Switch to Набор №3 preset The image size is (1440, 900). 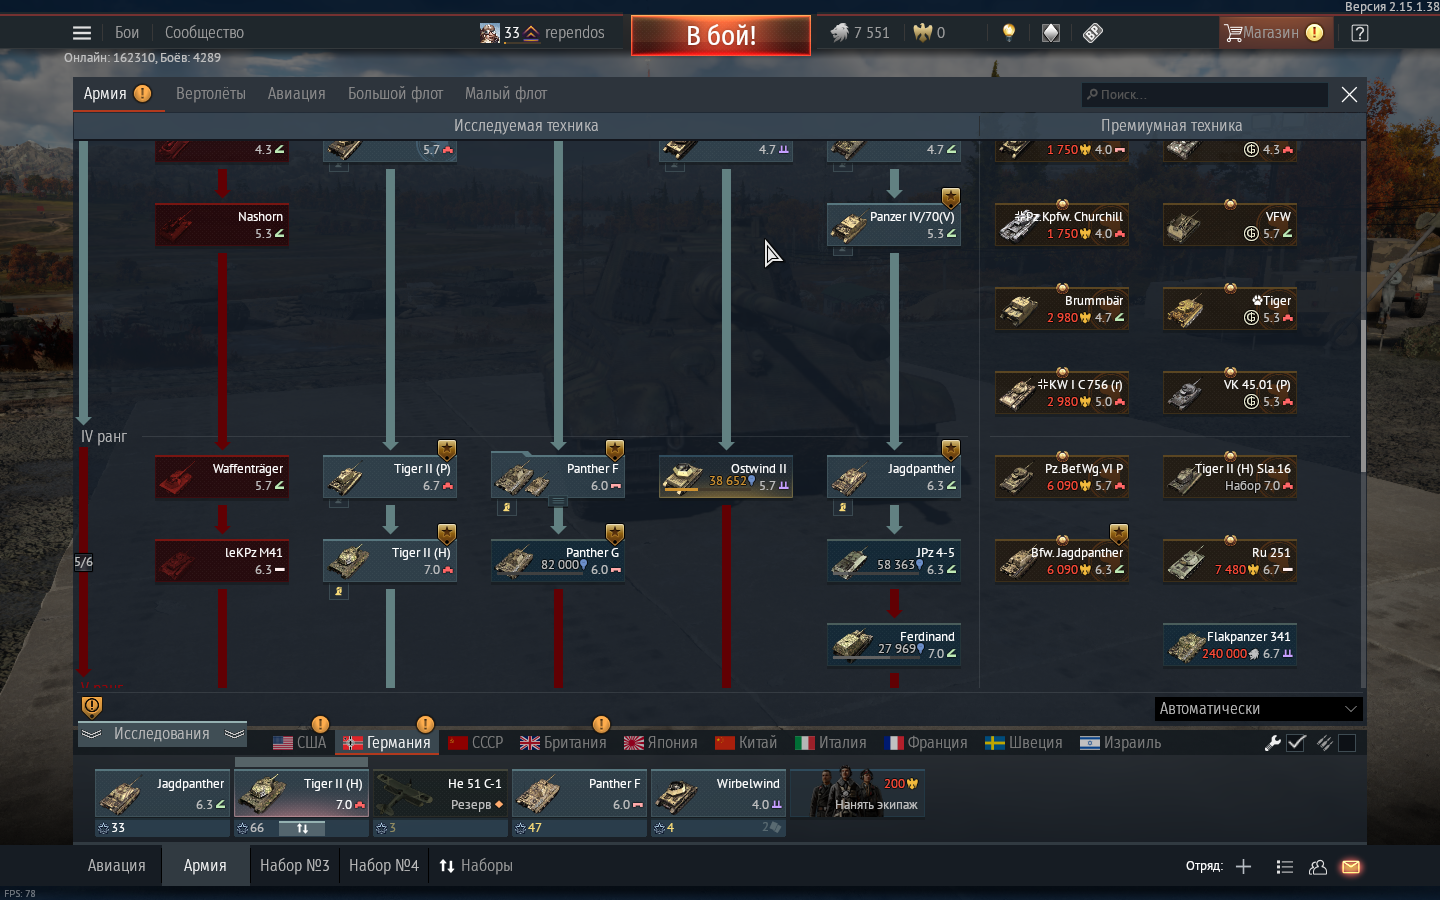point(294,866)
